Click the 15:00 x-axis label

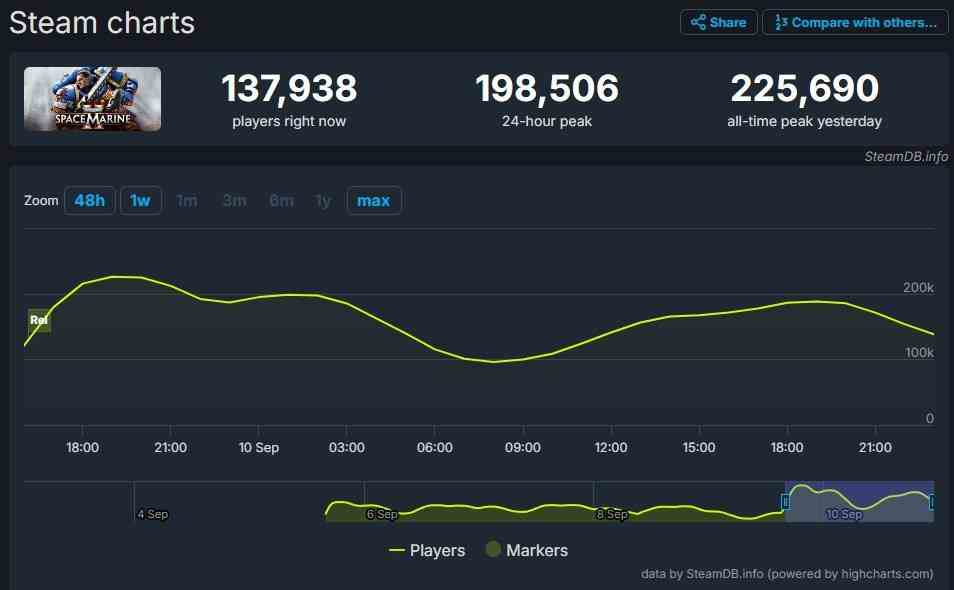699,448
